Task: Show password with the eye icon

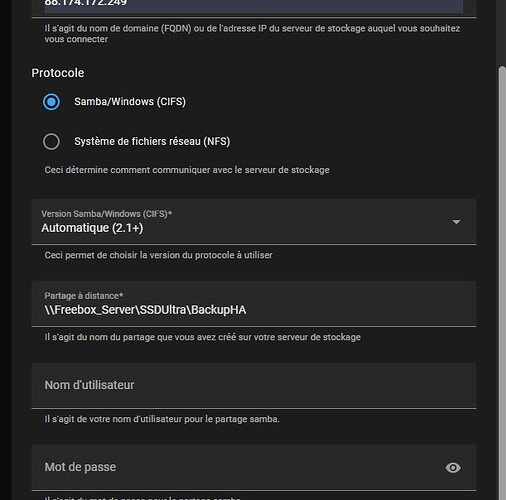Action: coord(453,468)
